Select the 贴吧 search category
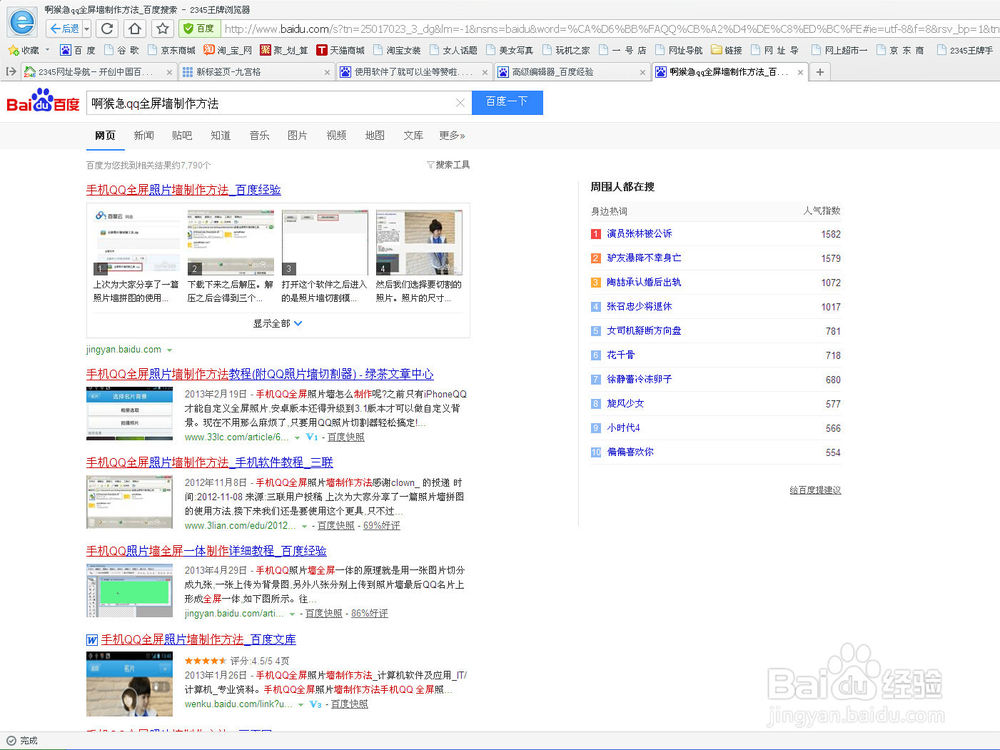1000x750 pixels. point(182,135)
